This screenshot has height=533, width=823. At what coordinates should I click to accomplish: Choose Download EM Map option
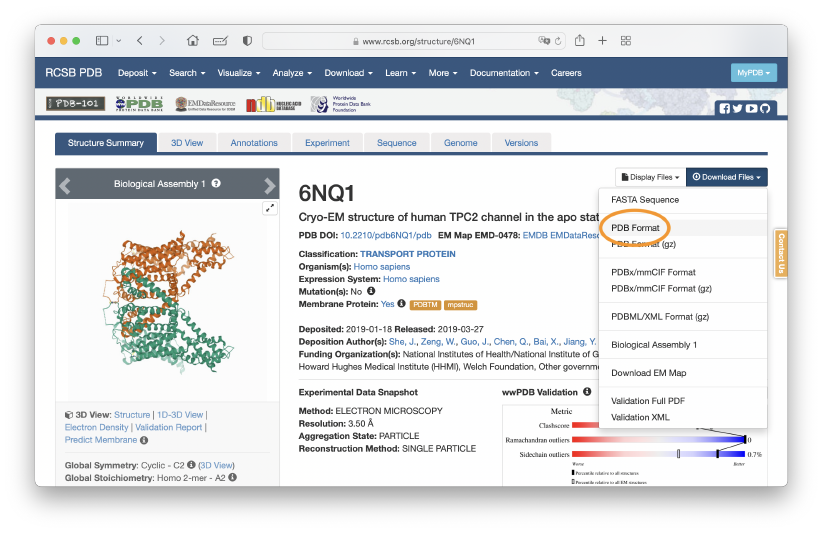pos(683,373)
